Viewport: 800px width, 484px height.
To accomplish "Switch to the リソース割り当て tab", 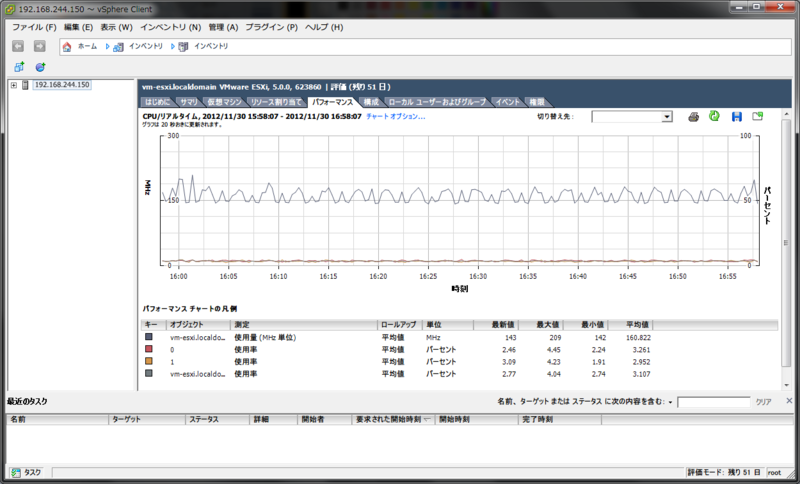I will click(276, 102).
